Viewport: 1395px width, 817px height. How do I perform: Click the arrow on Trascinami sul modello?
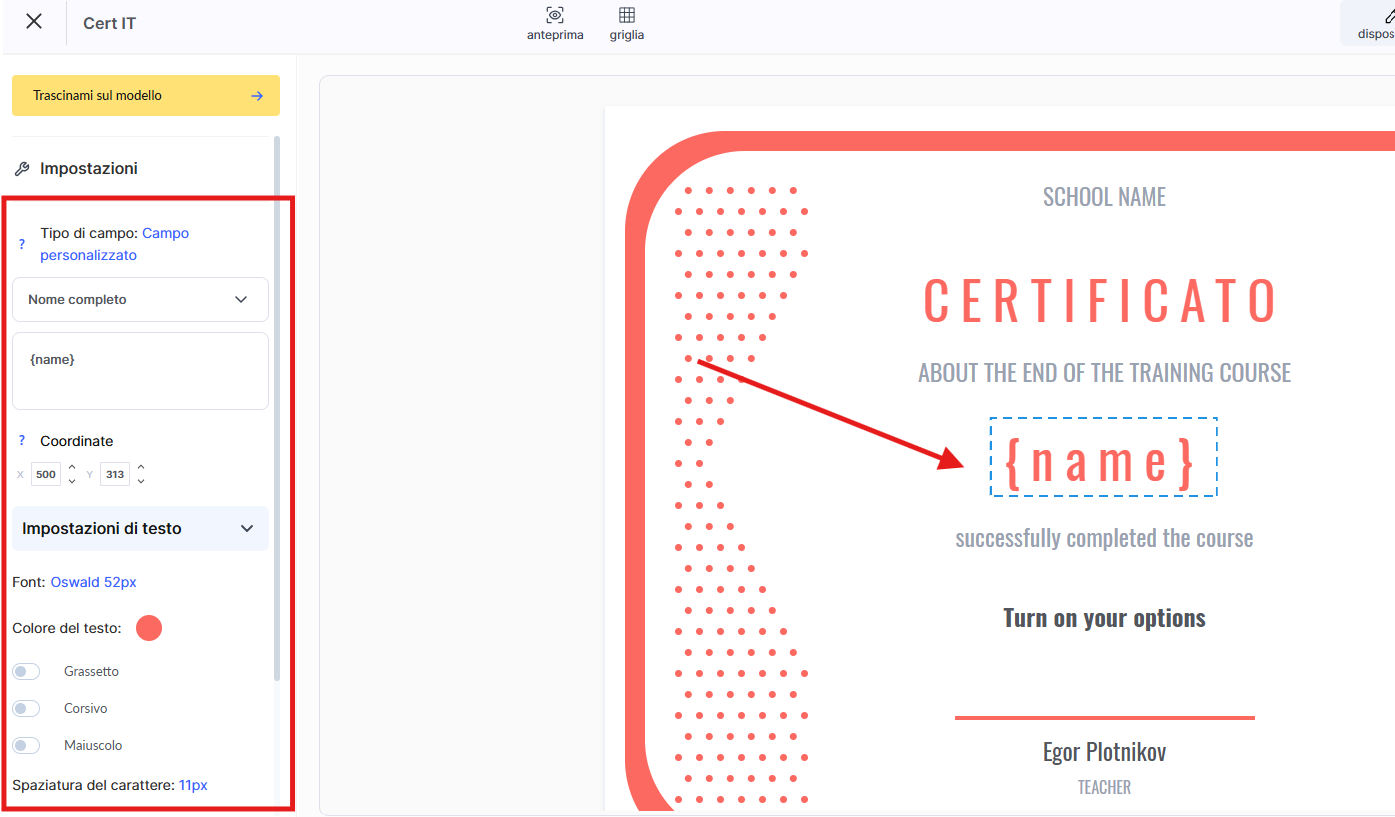click(x=257, y=96)
